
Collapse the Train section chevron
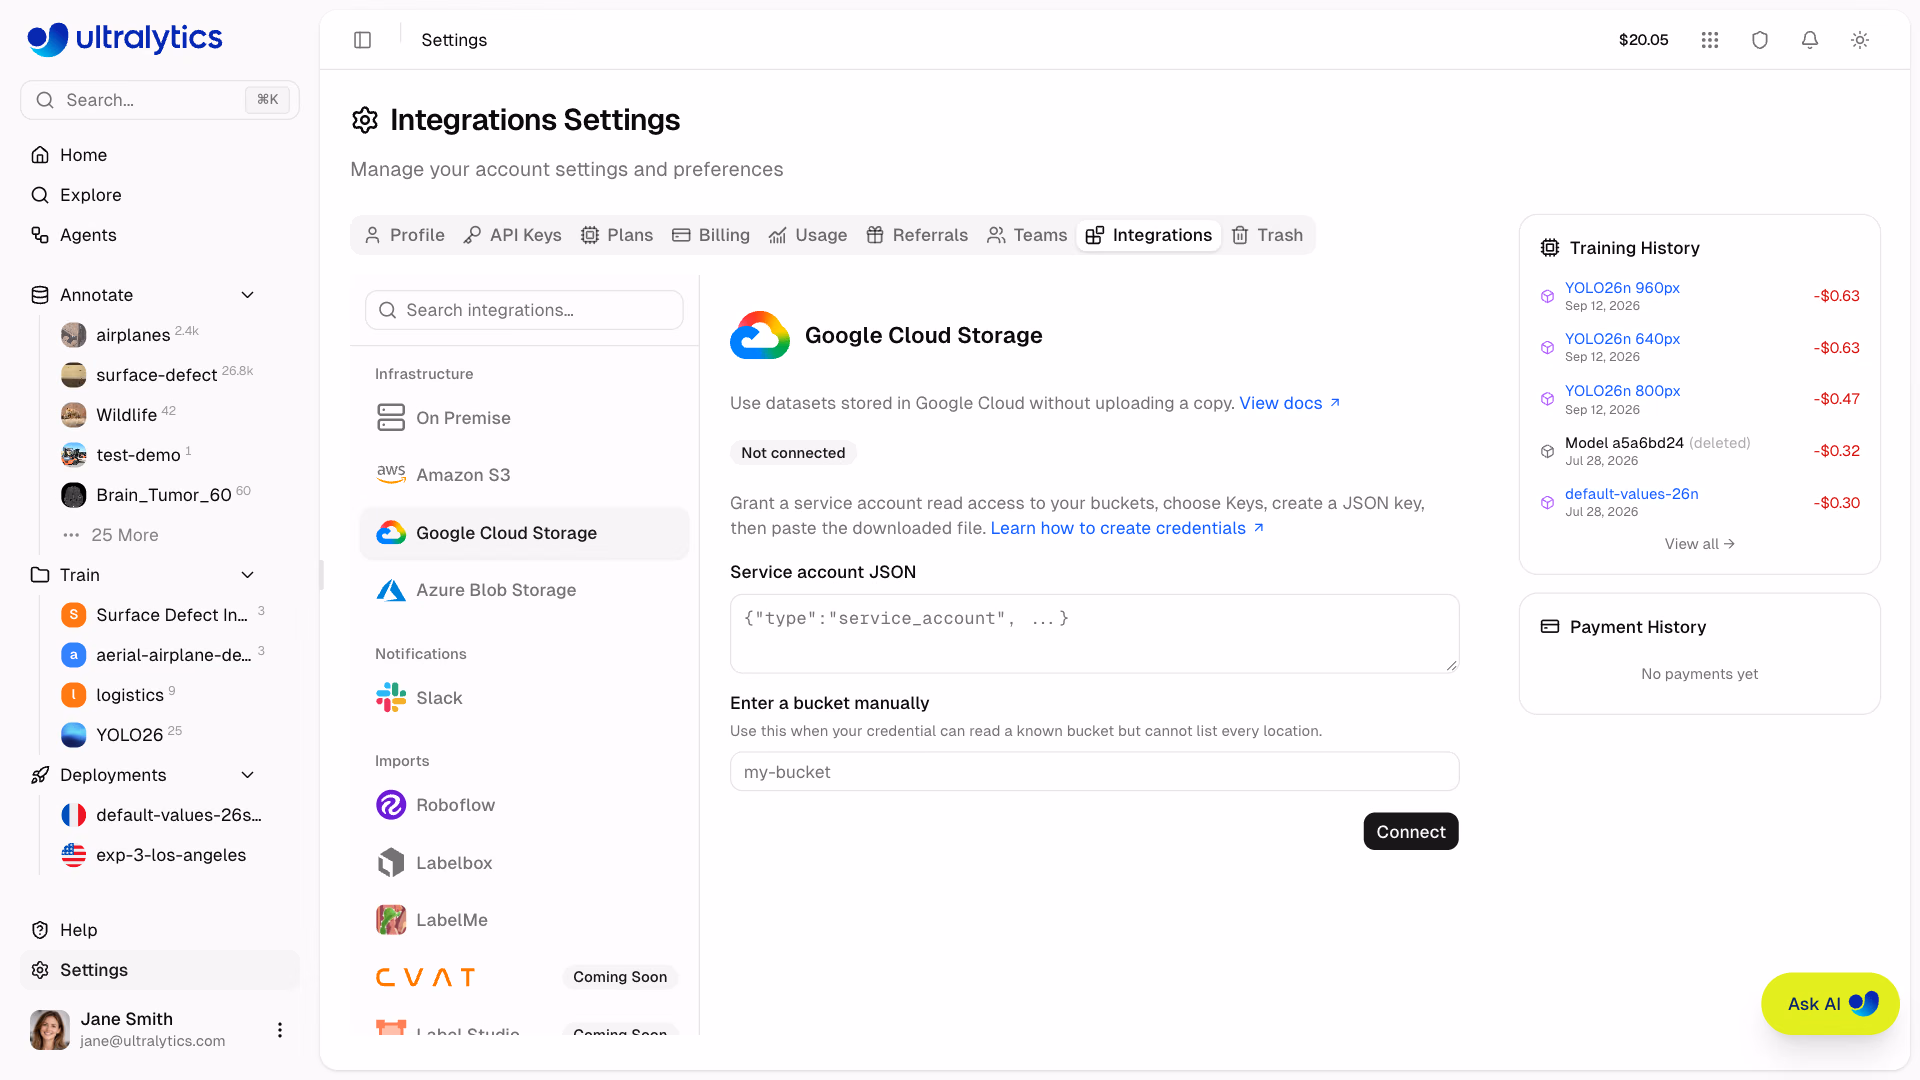click(248, 575)
